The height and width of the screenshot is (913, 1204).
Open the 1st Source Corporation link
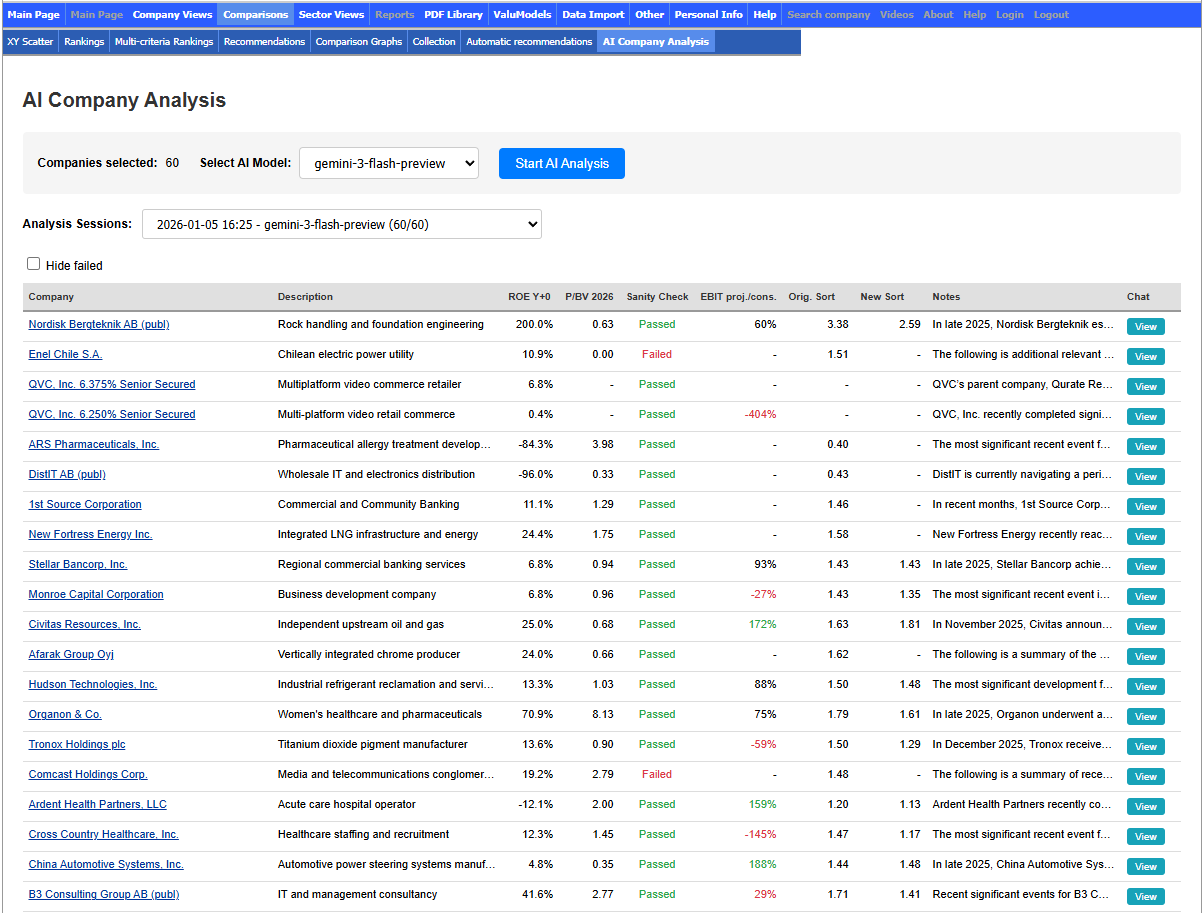point(85,504)
